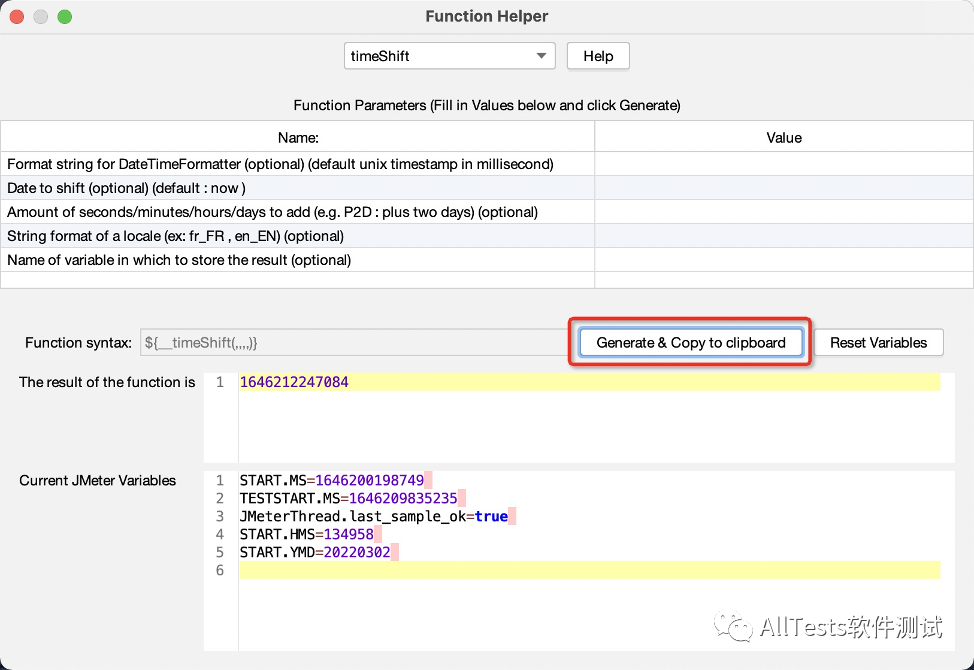This screenshot has width=974, height=670.
Task: Click the JMeterThread.last_sample_ok=true line
Action: pos(374,516)
